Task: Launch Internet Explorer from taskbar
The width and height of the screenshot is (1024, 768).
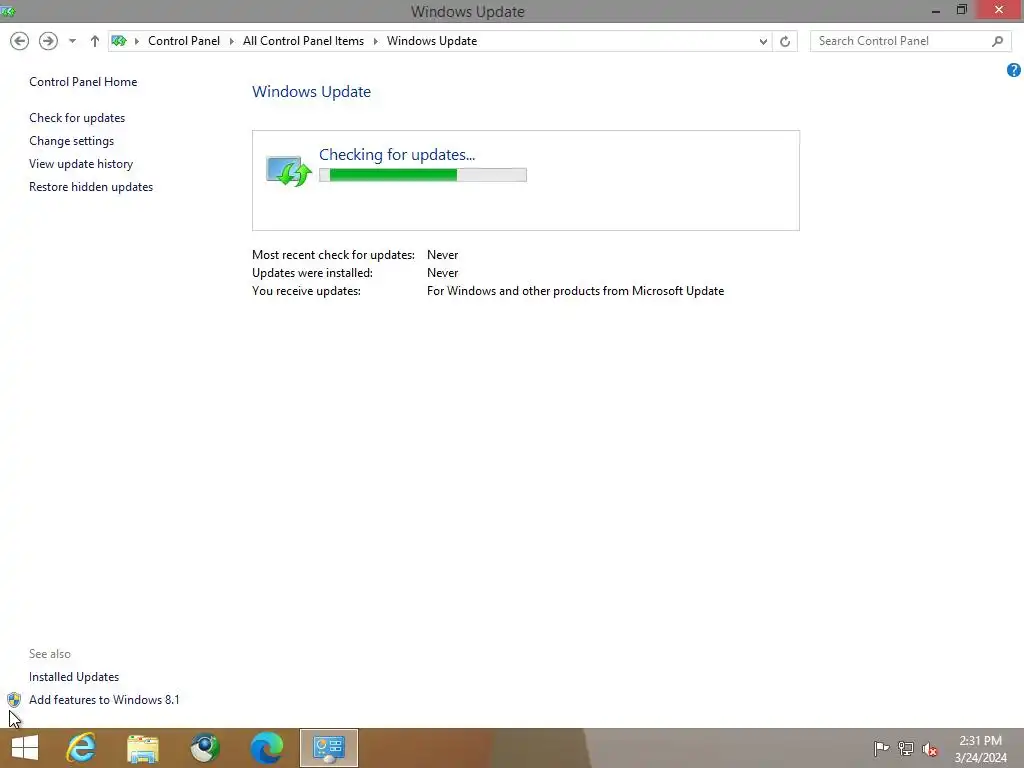Action: (x=82, y=748)
